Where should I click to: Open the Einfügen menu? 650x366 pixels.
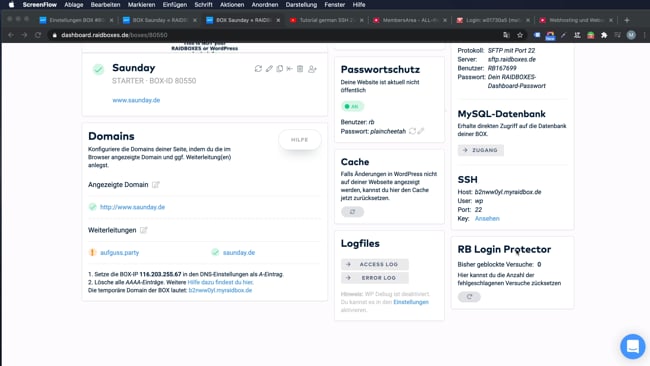coord(175,5)
